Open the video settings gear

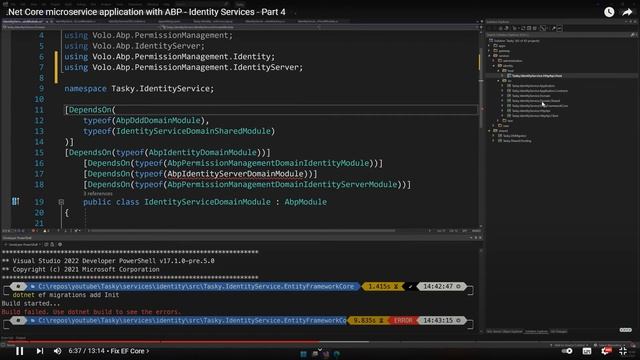[606, 351]
